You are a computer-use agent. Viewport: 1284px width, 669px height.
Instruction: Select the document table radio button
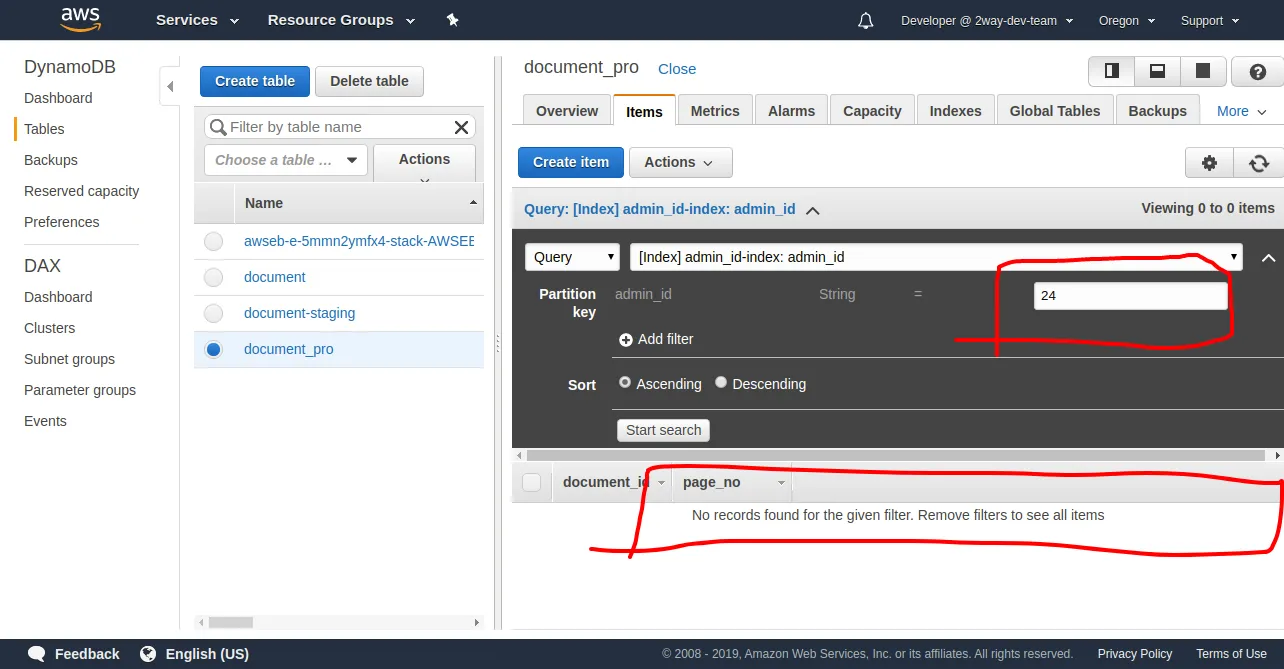[213, 277]
